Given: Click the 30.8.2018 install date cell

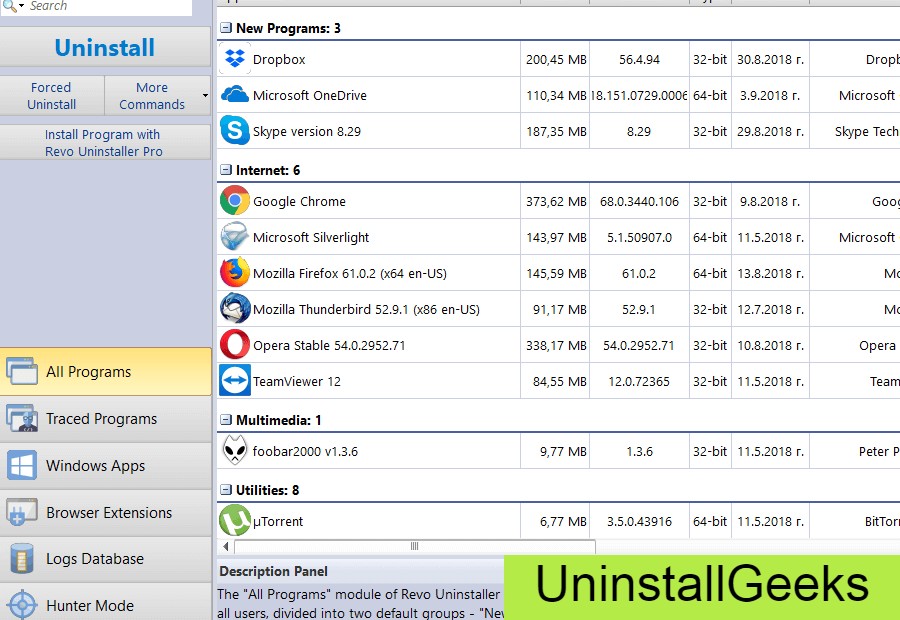Looking at the screenshot, I should [770, 59].
